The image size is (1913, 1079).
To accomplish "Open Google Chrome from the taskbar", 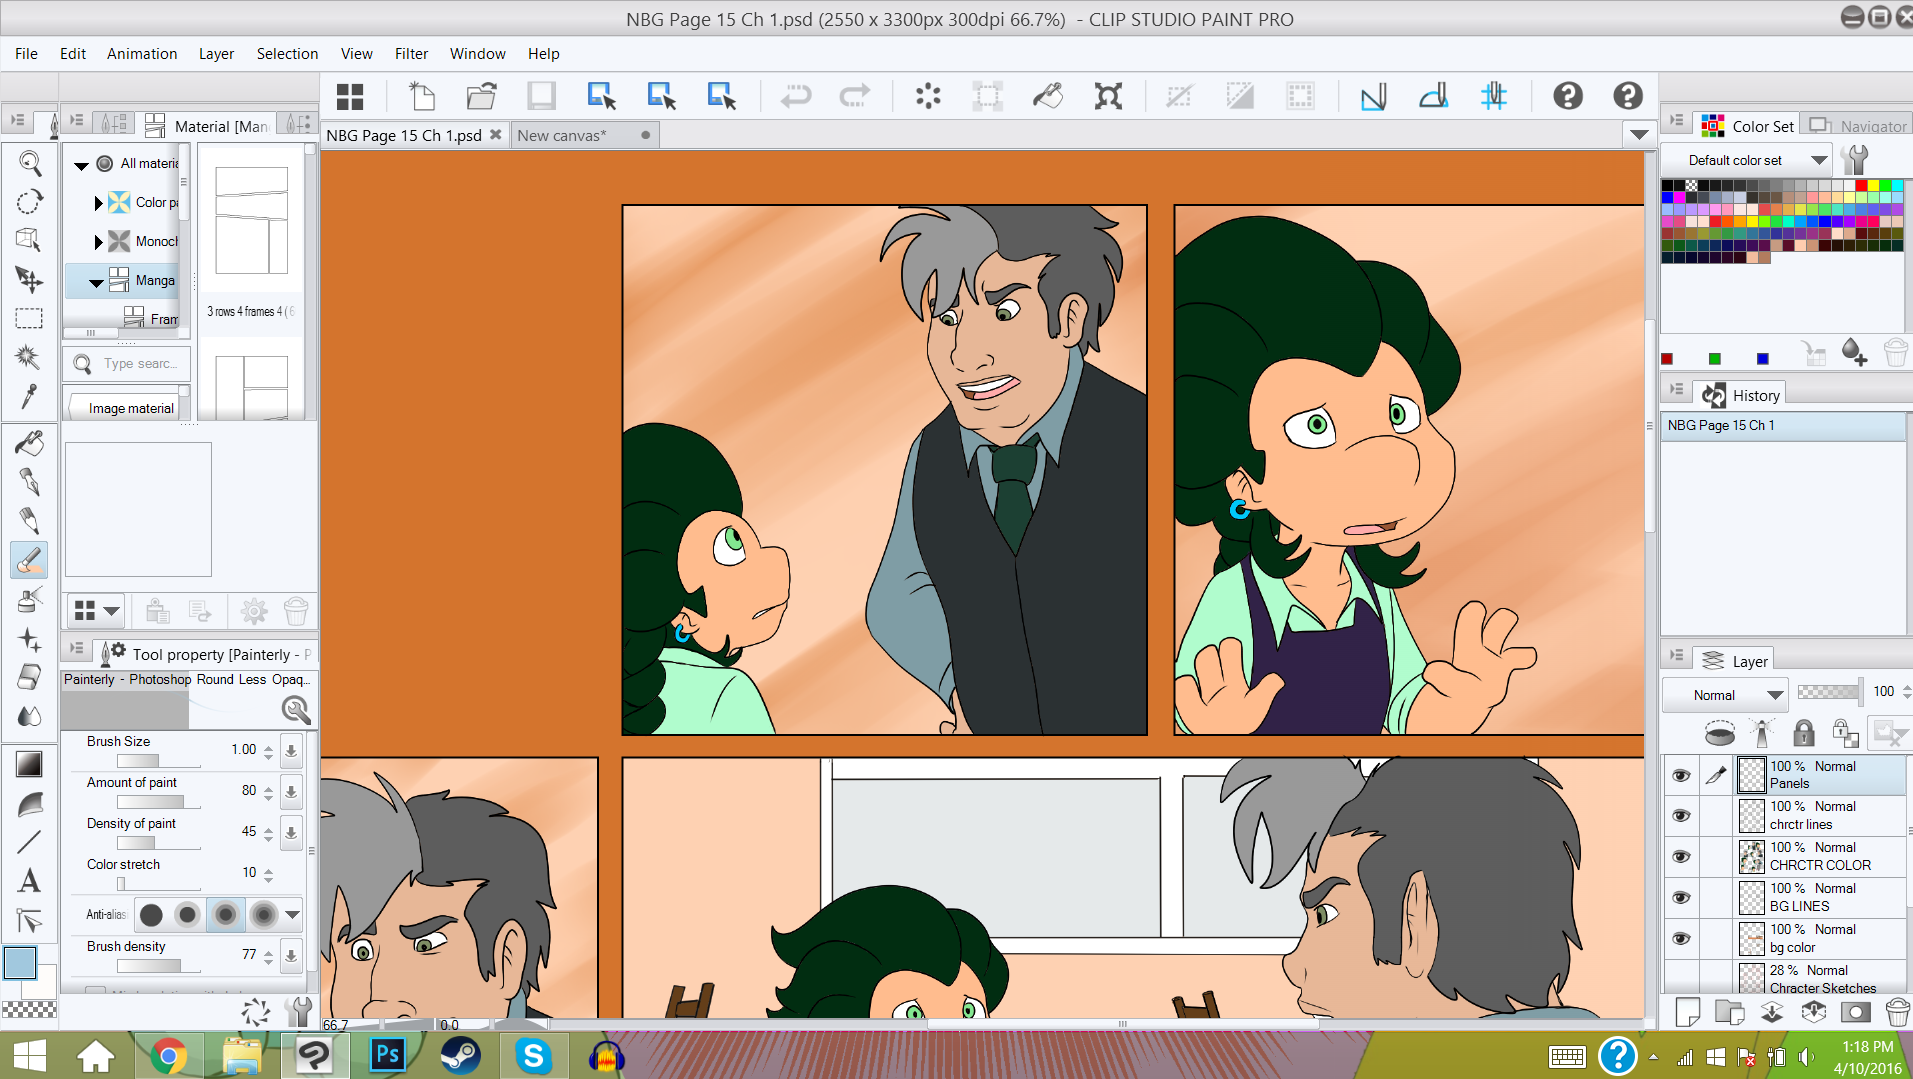I will coord(169,1054).
